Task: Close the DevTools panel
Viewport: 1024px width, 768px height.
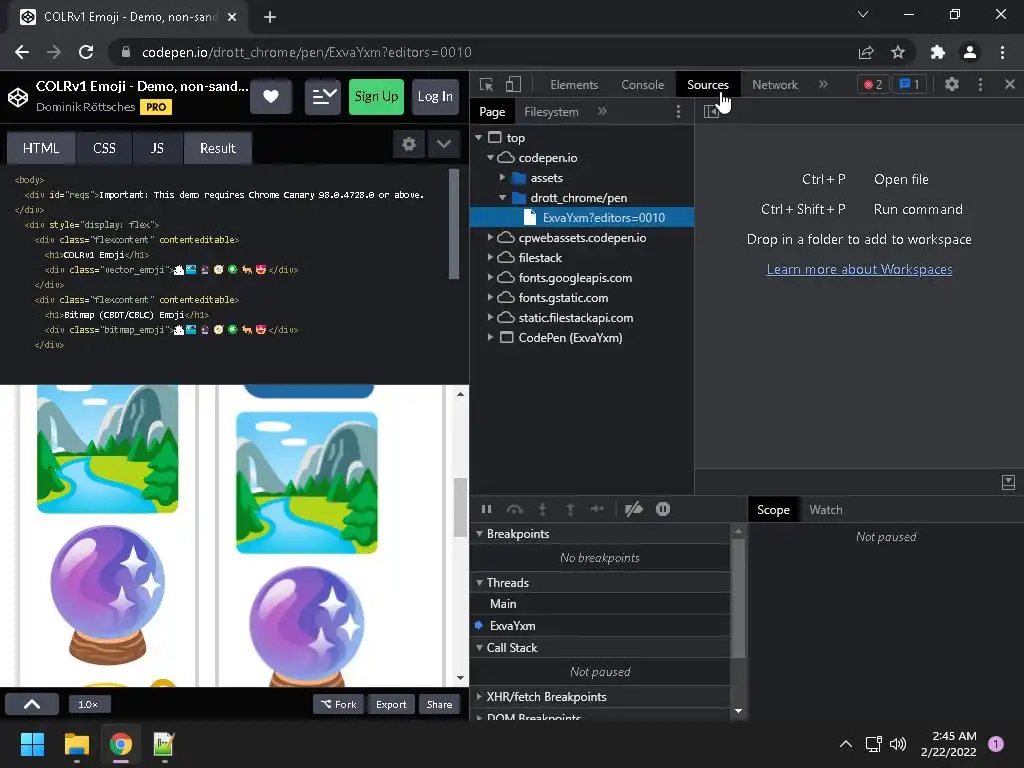Action: (1010, 84)
